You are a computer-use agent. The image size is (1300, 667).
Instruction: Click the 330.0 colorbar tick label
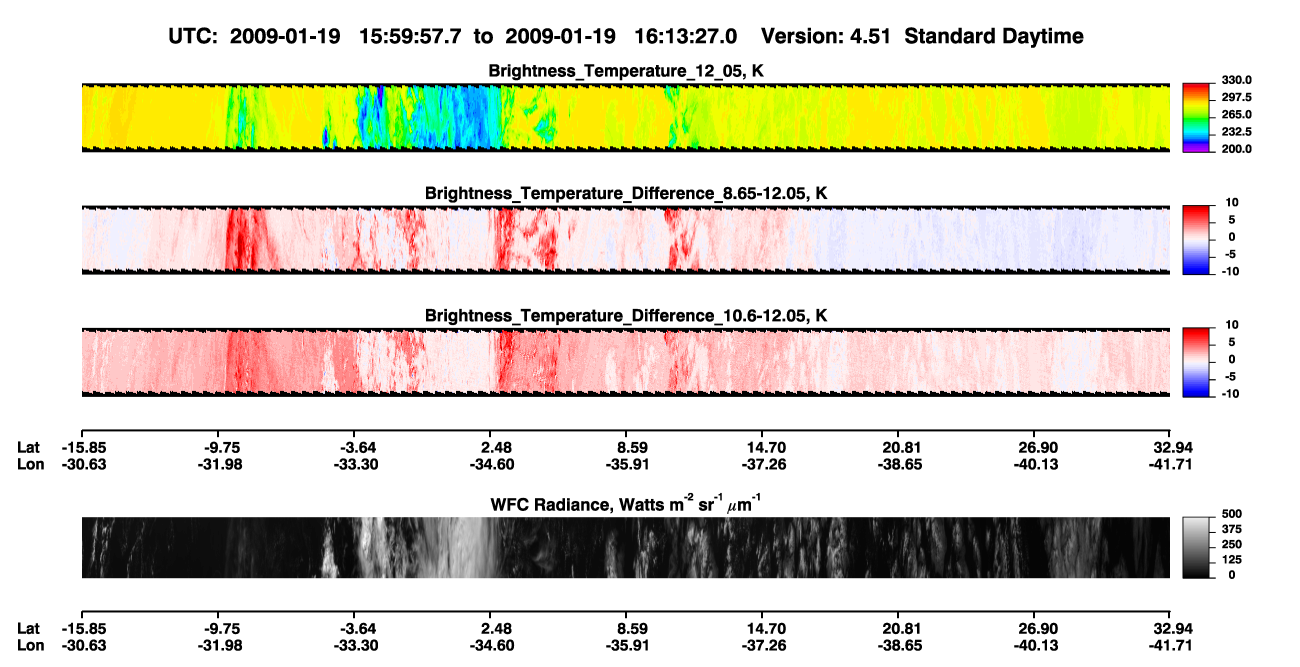1237,80
